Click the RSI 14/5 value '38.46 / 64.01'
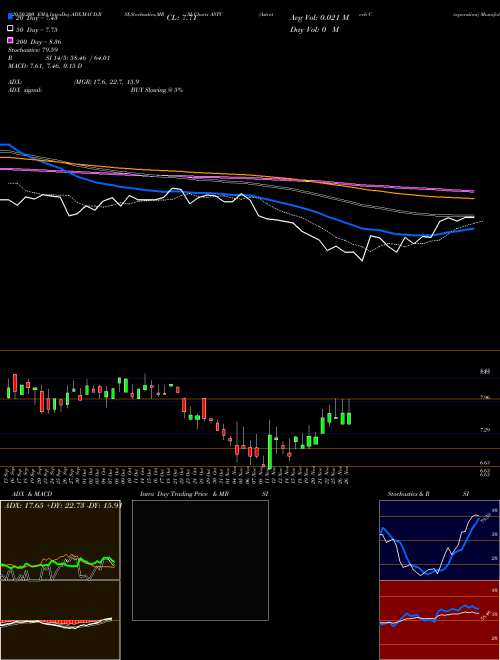The image size is (500, 660). [x=88, y=58]
